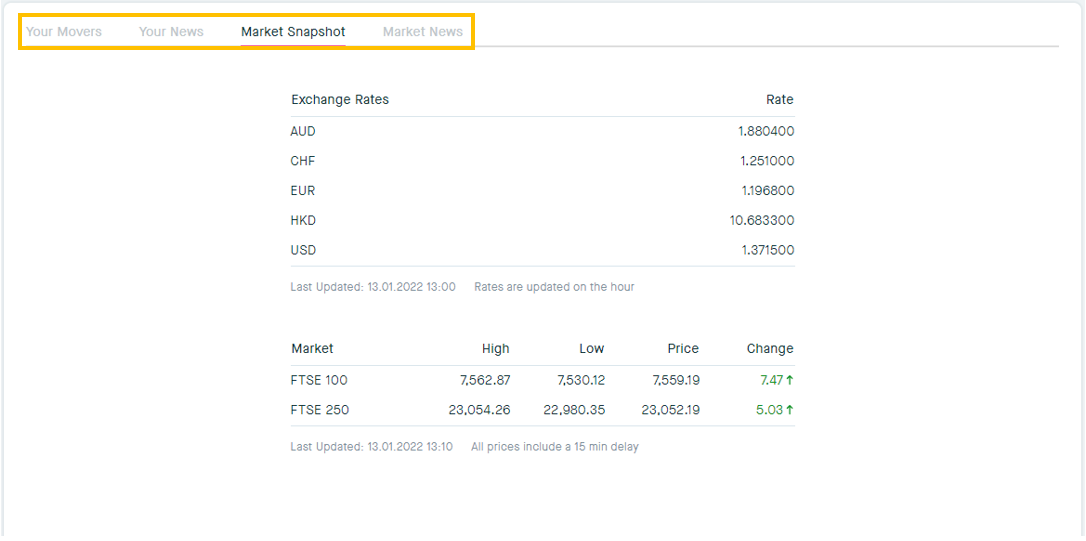Click the High column header

(x=495, y=349)
